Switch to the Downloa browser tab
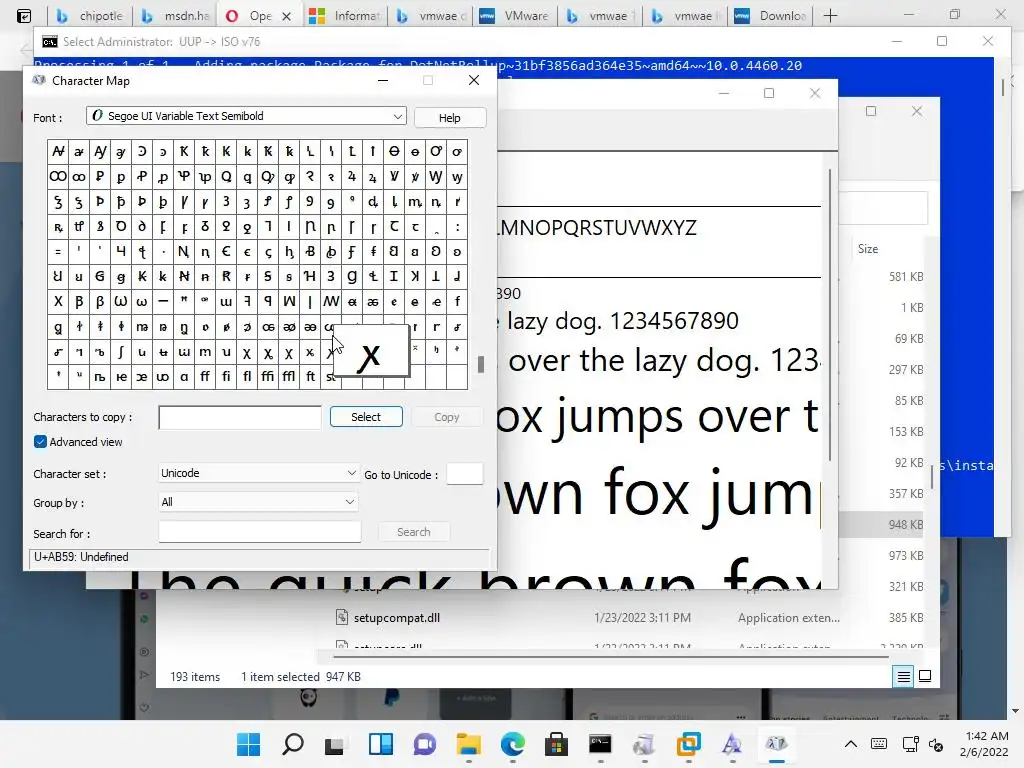The width and height of the screenshot is (1024, 768). click(x=771, y=16)
